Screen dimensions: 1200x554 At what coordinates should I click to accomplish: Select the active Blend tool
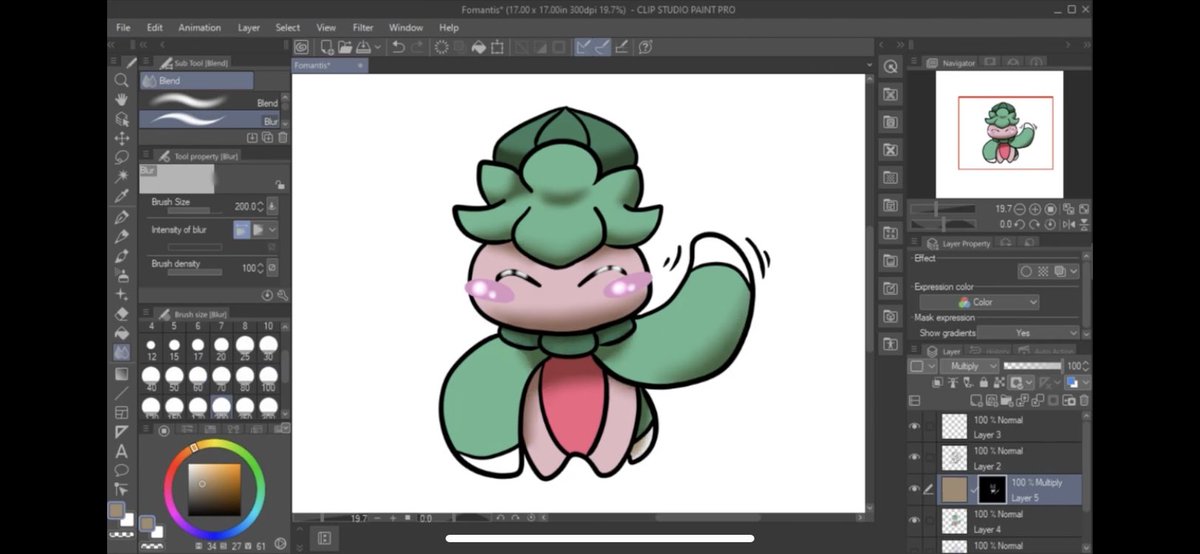coord(121,353)
